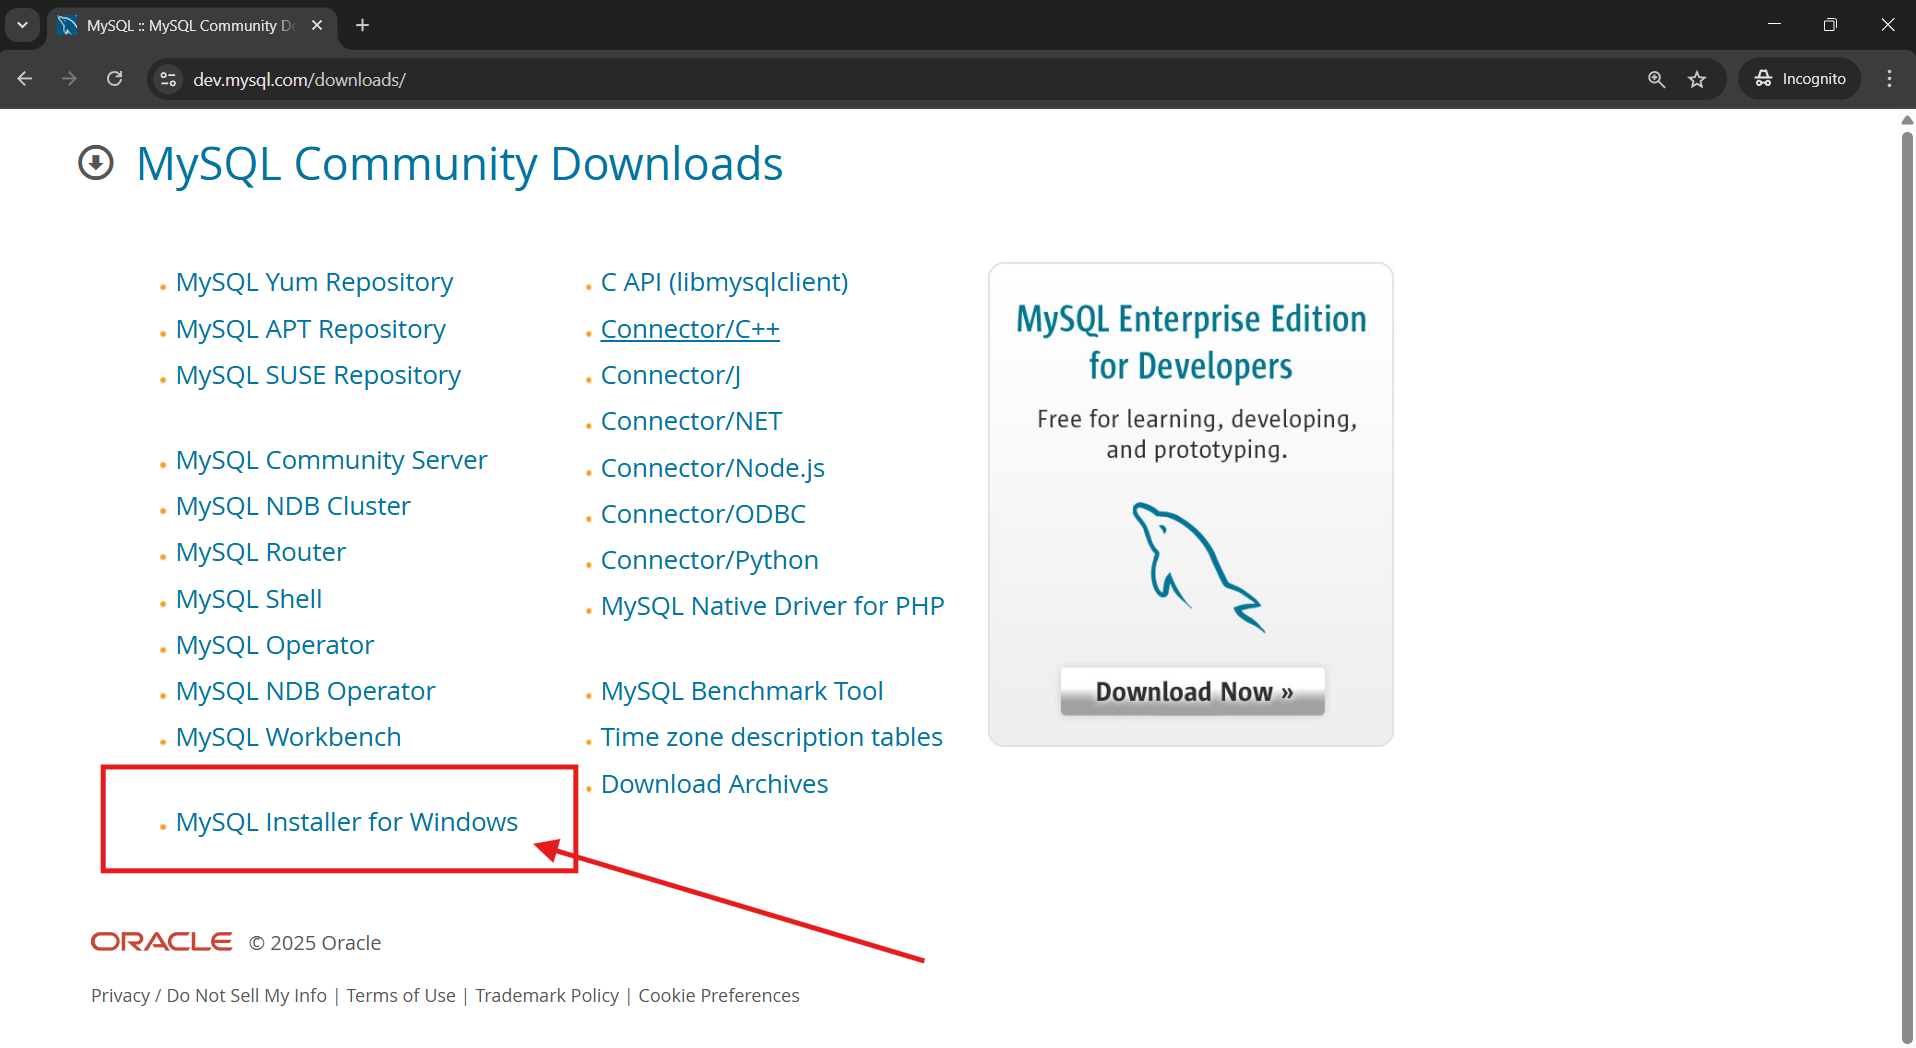Open the Incognito profile indicator
Image resolution: width=1916 pixels, height=1048 pixels.
(1800, 79)
